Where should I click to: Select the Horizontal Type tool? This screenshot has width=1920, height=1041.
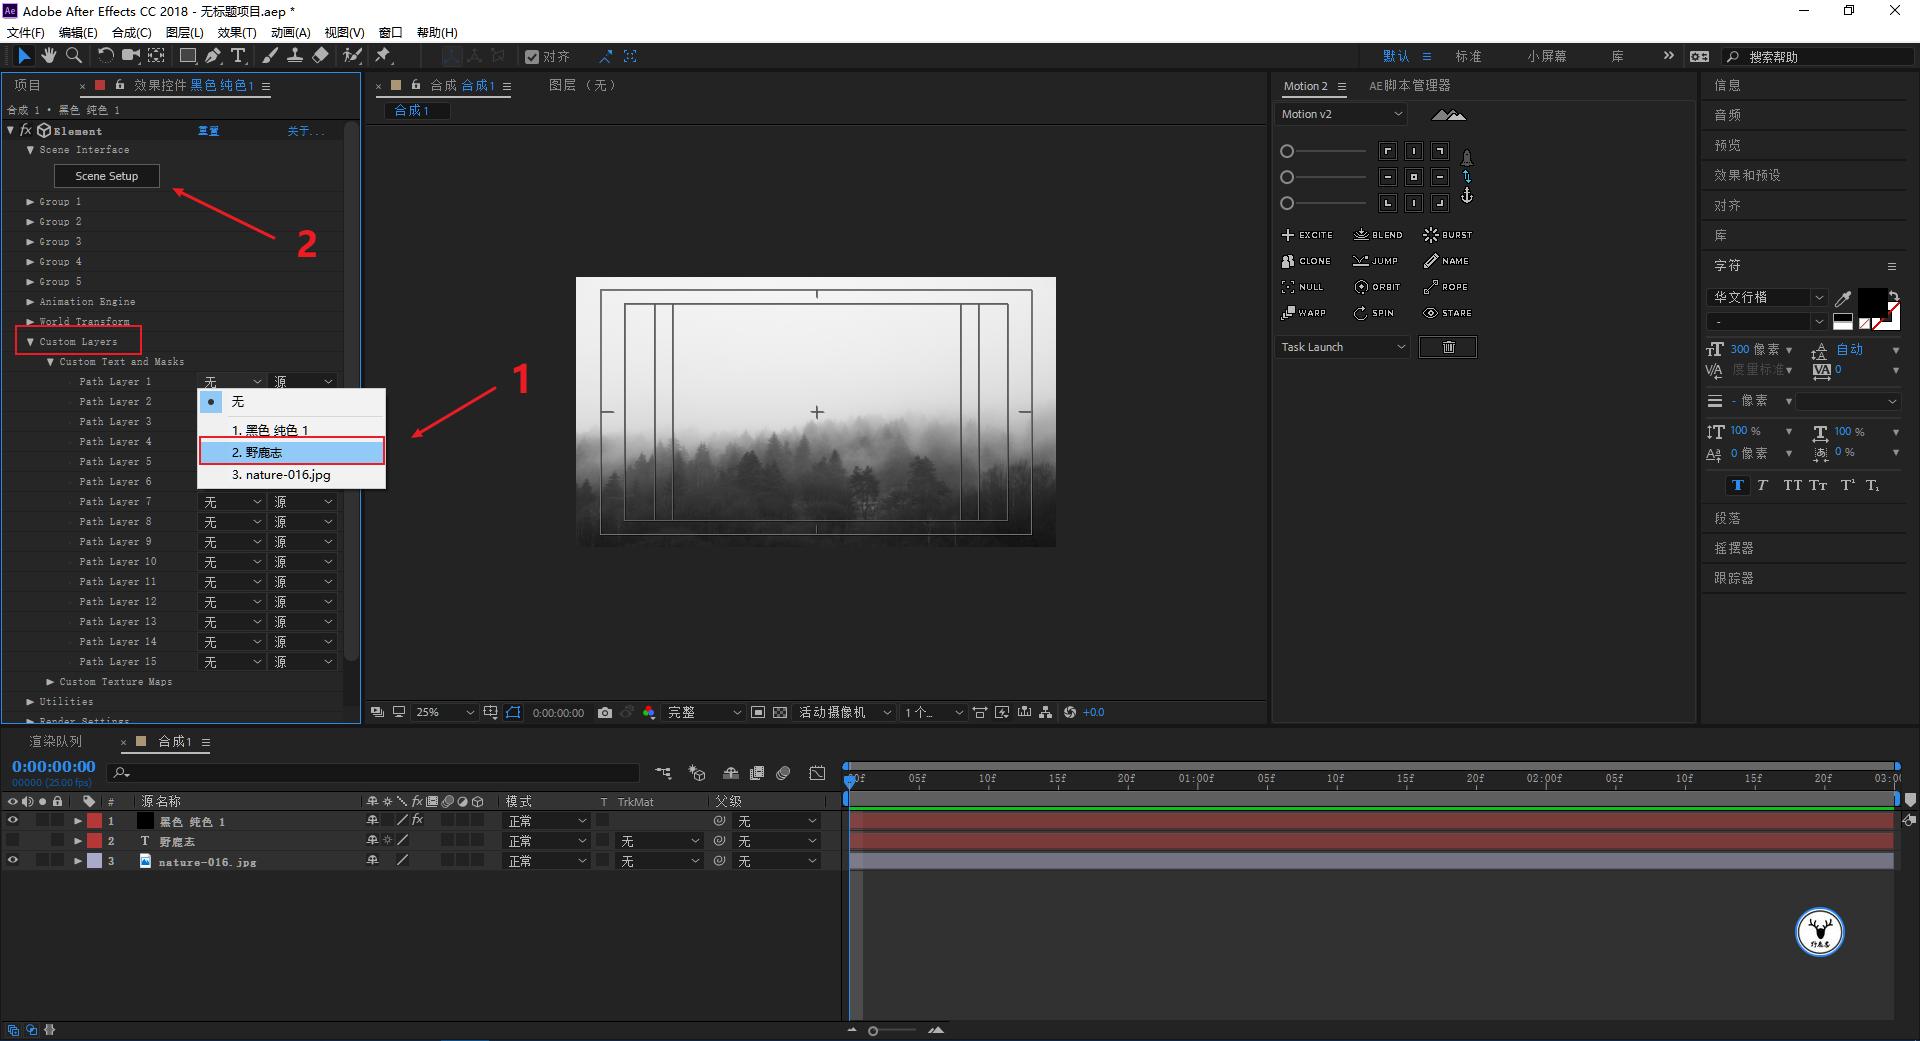pos(238,56)
